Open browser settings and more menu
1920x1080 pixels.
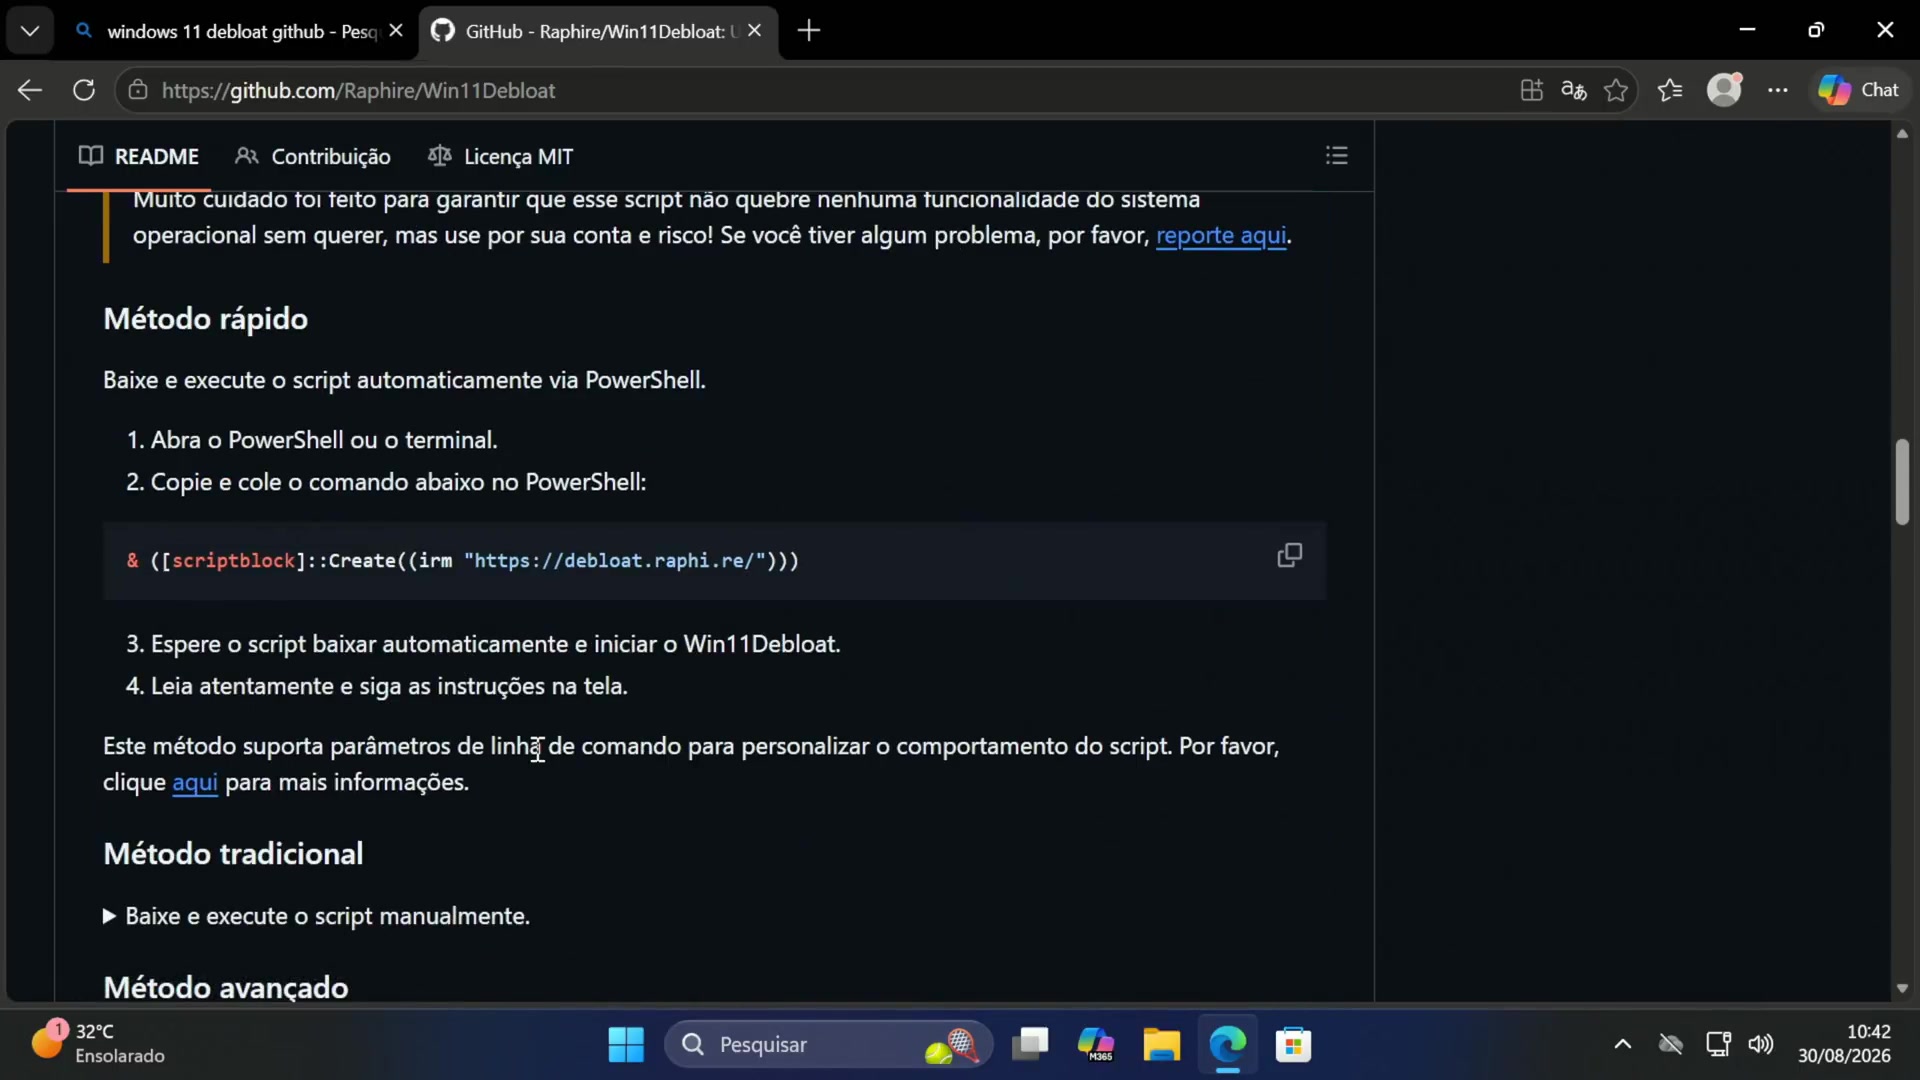[x=1777, y=90]
